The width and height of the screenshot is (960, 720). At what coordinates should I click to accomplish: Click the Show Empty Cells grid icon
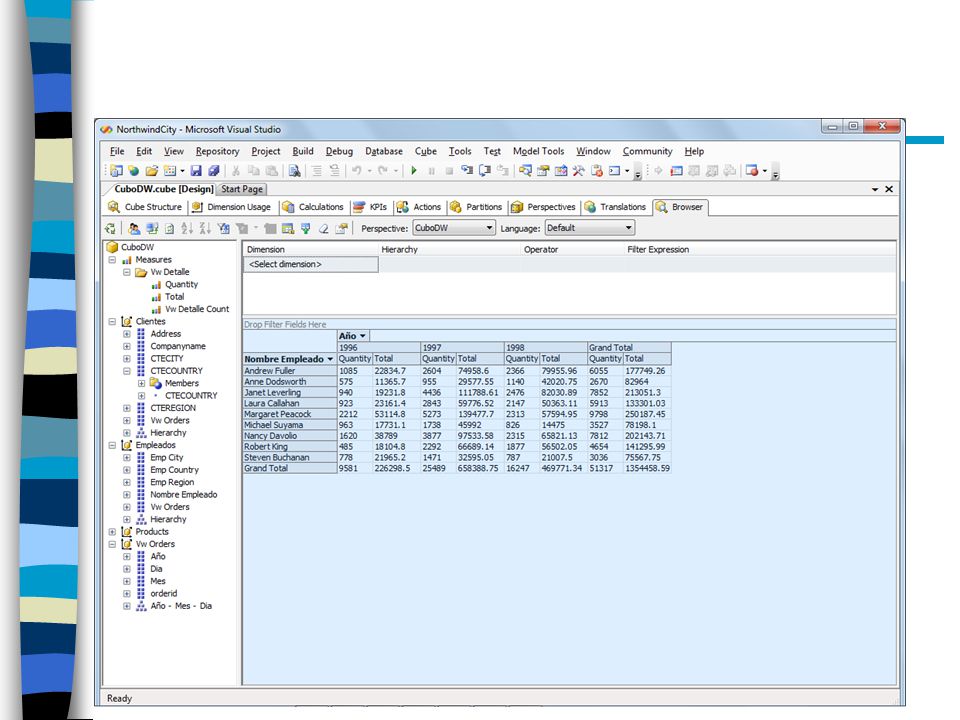288,228
